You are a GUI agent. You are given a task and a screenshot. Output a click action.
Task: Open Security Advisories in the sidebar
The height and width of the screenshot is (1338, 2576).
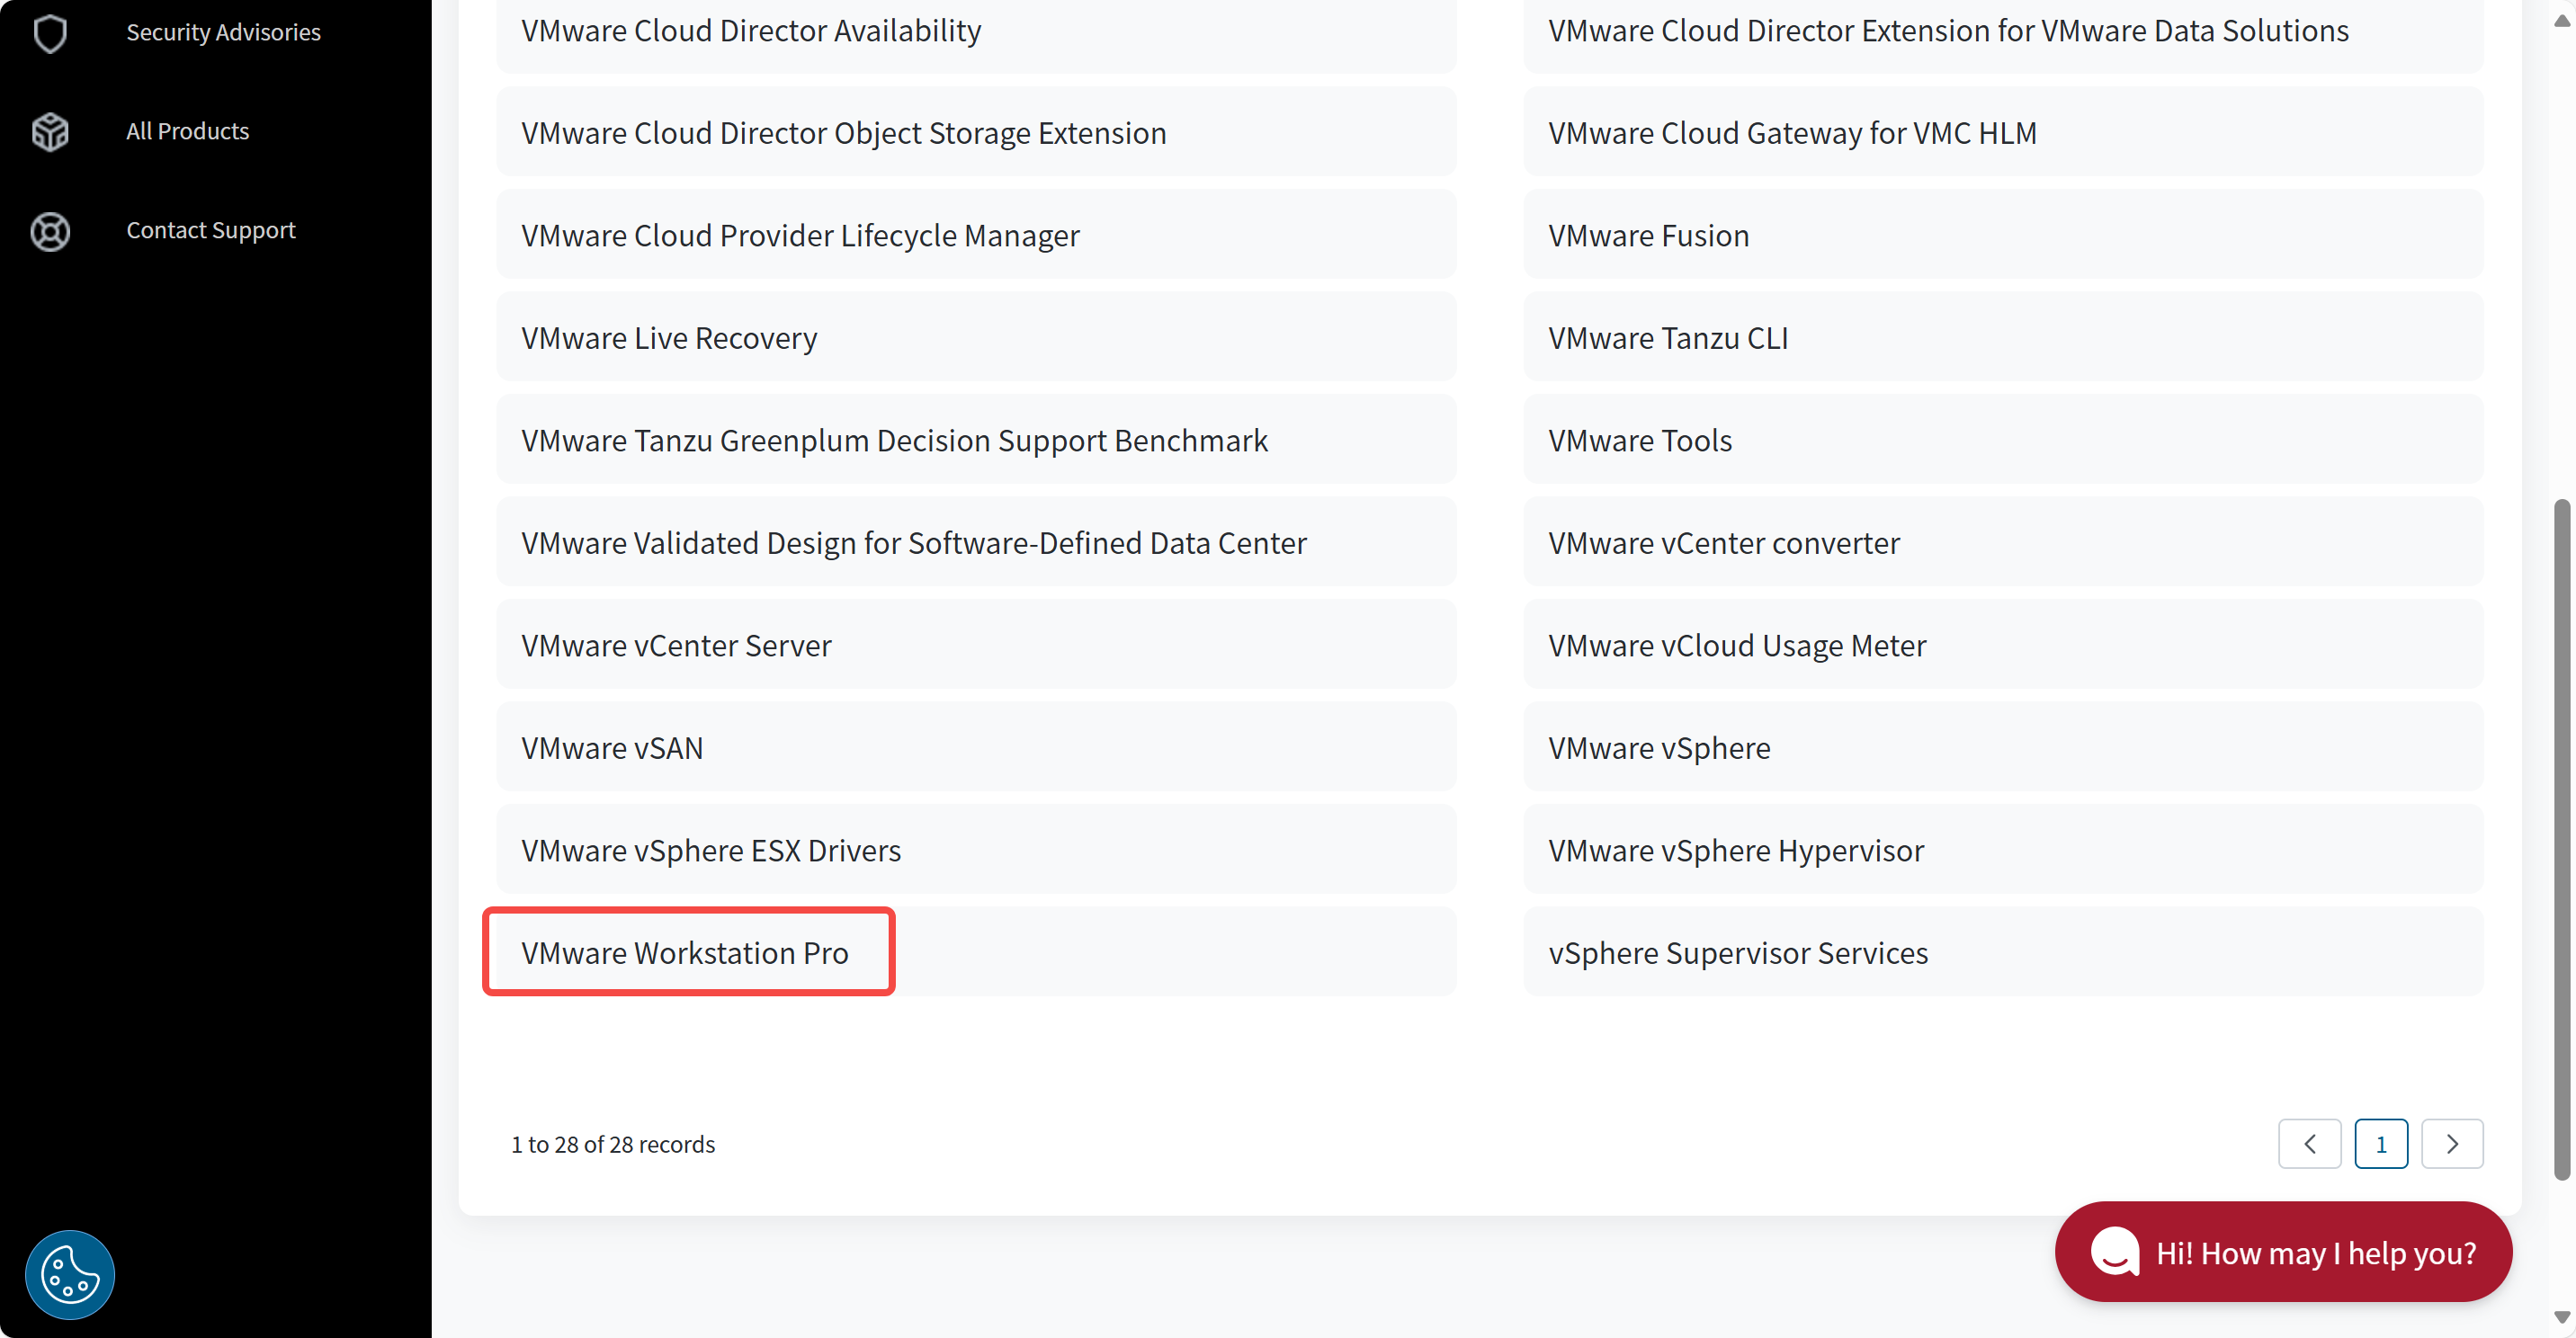tap(223, 32)
